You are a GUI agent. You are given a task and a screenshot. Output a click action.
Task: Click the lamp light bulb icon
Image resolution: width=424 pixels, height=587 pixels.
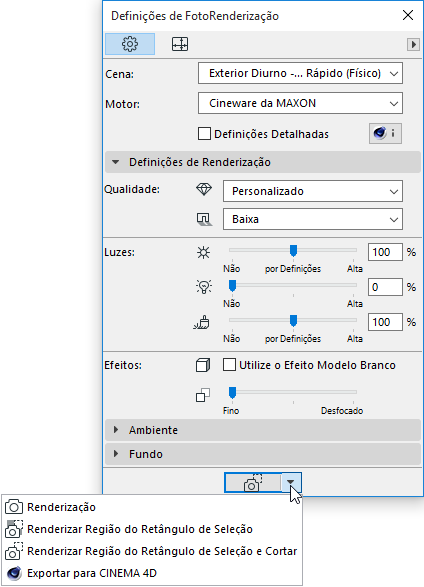[204, 287]
